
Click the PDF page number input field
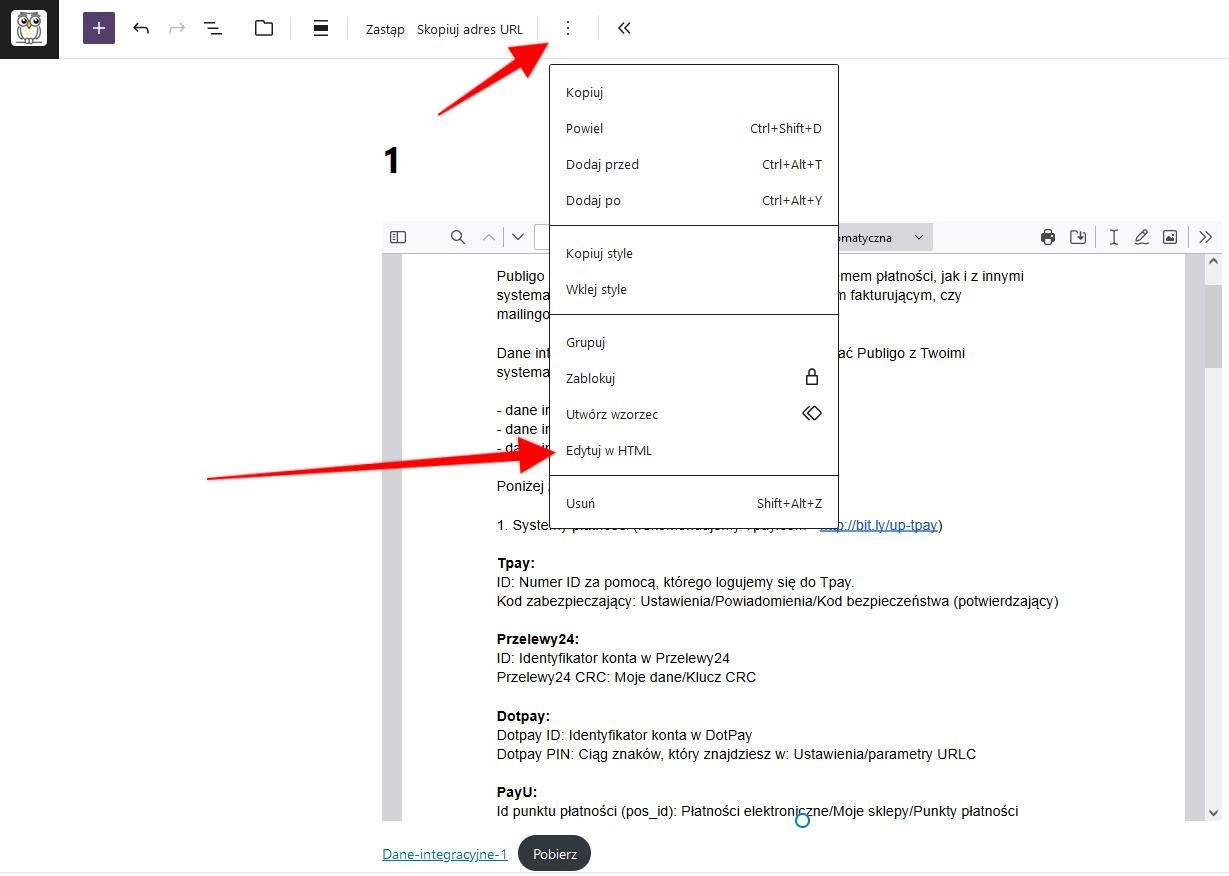click(x=542, y=237)
